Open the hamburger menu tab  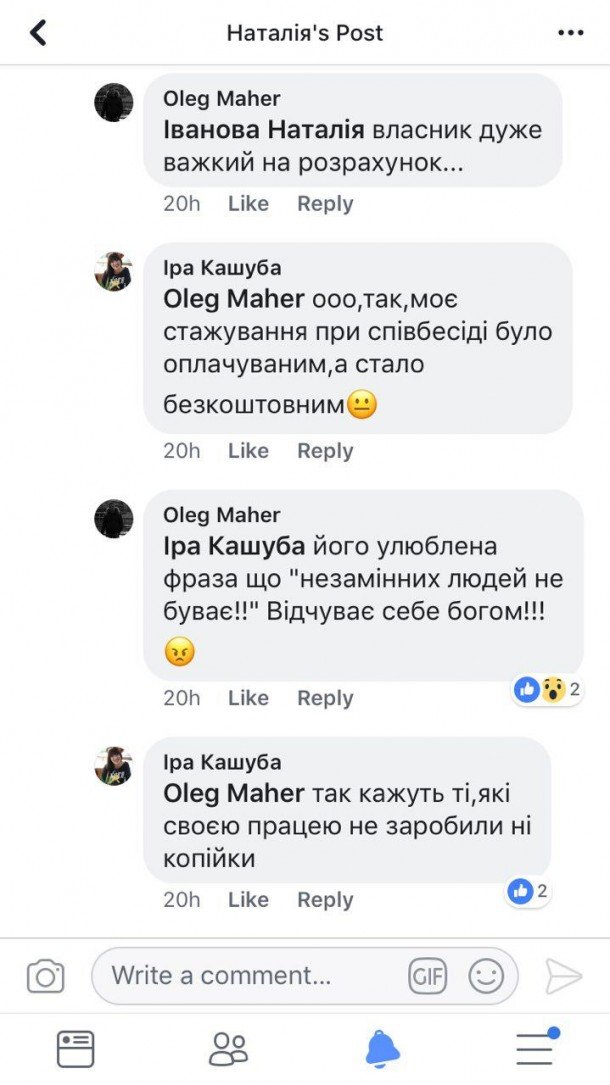click(536, 1048)
